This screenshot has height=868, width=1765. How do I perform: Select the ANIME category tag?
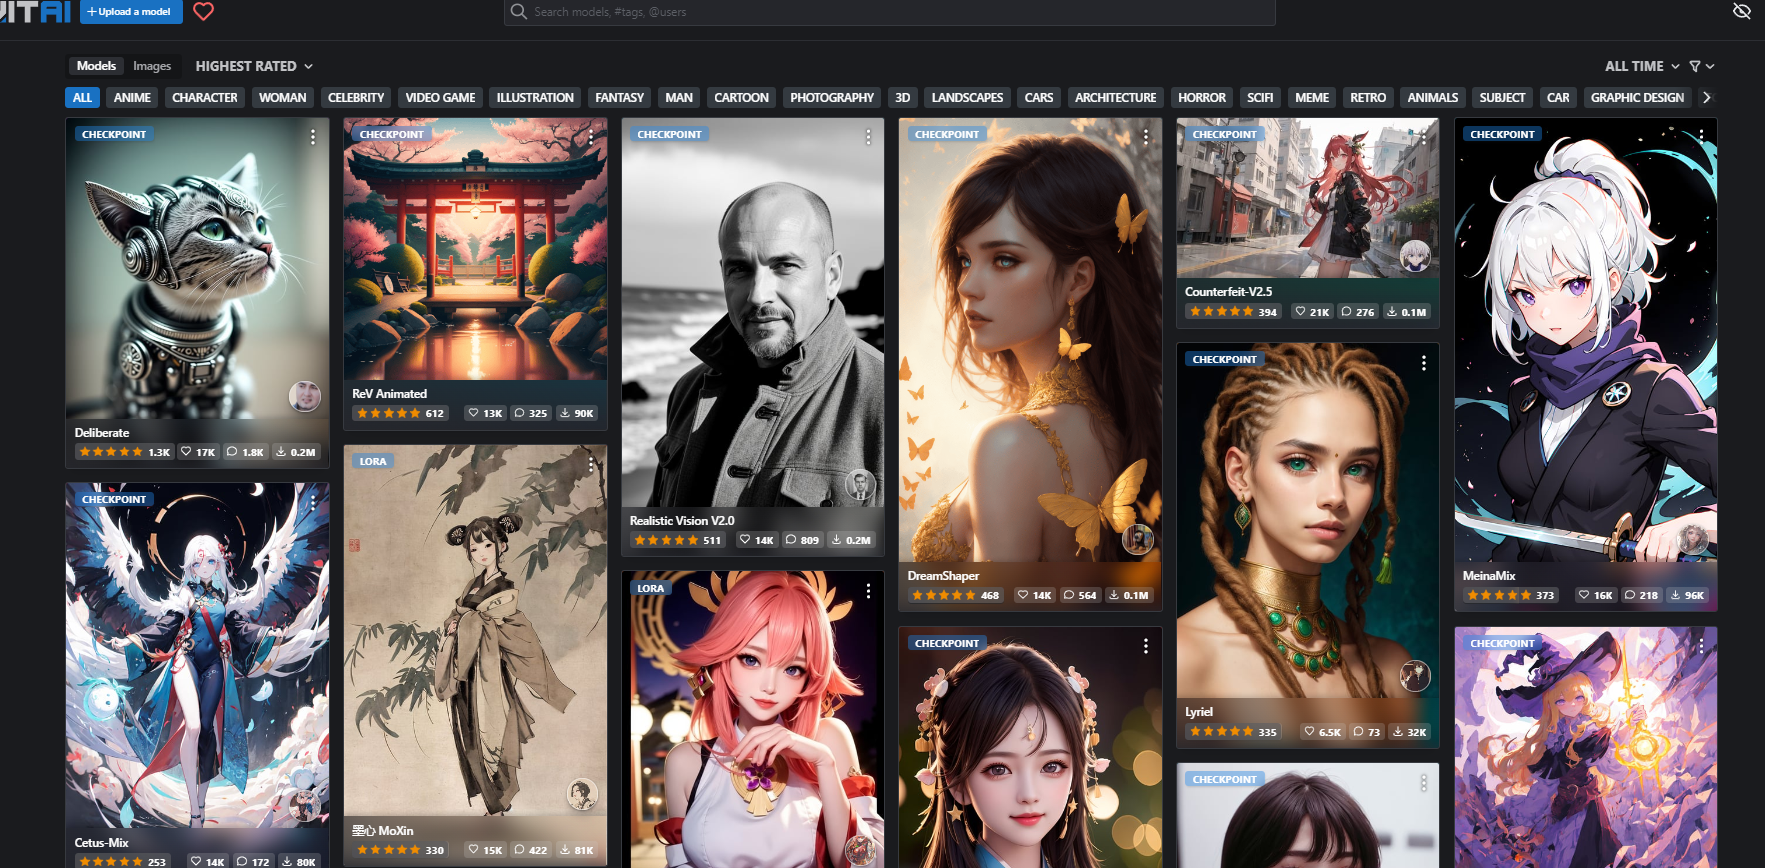click(132, 98)
